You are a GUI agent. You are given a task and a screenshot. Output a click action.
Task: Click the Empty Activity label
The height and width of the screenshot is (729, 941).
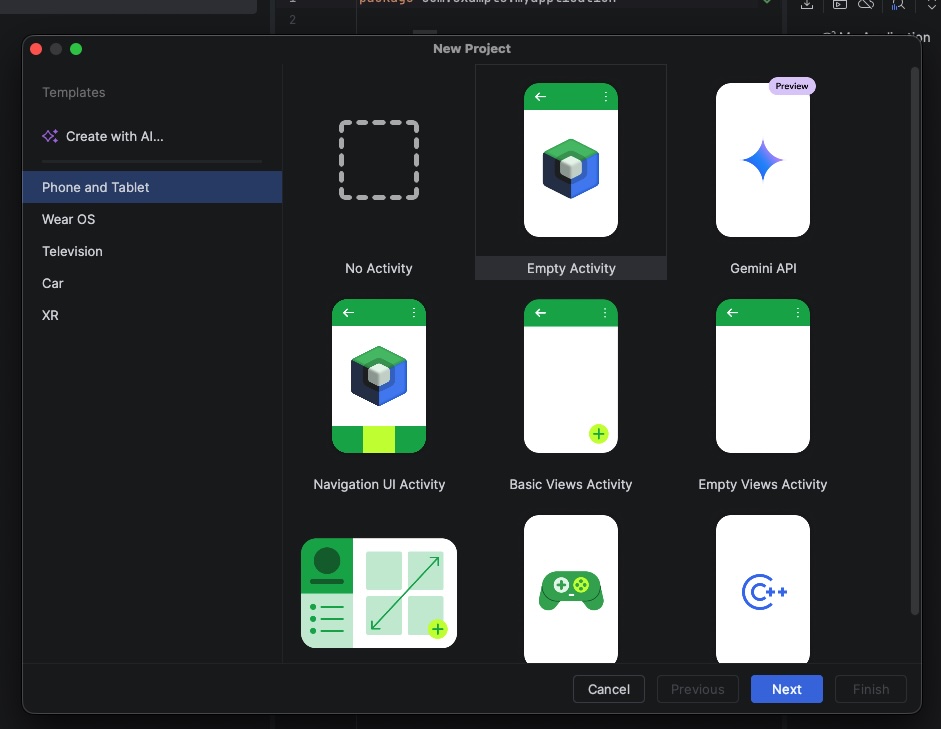tap(571, 268)
